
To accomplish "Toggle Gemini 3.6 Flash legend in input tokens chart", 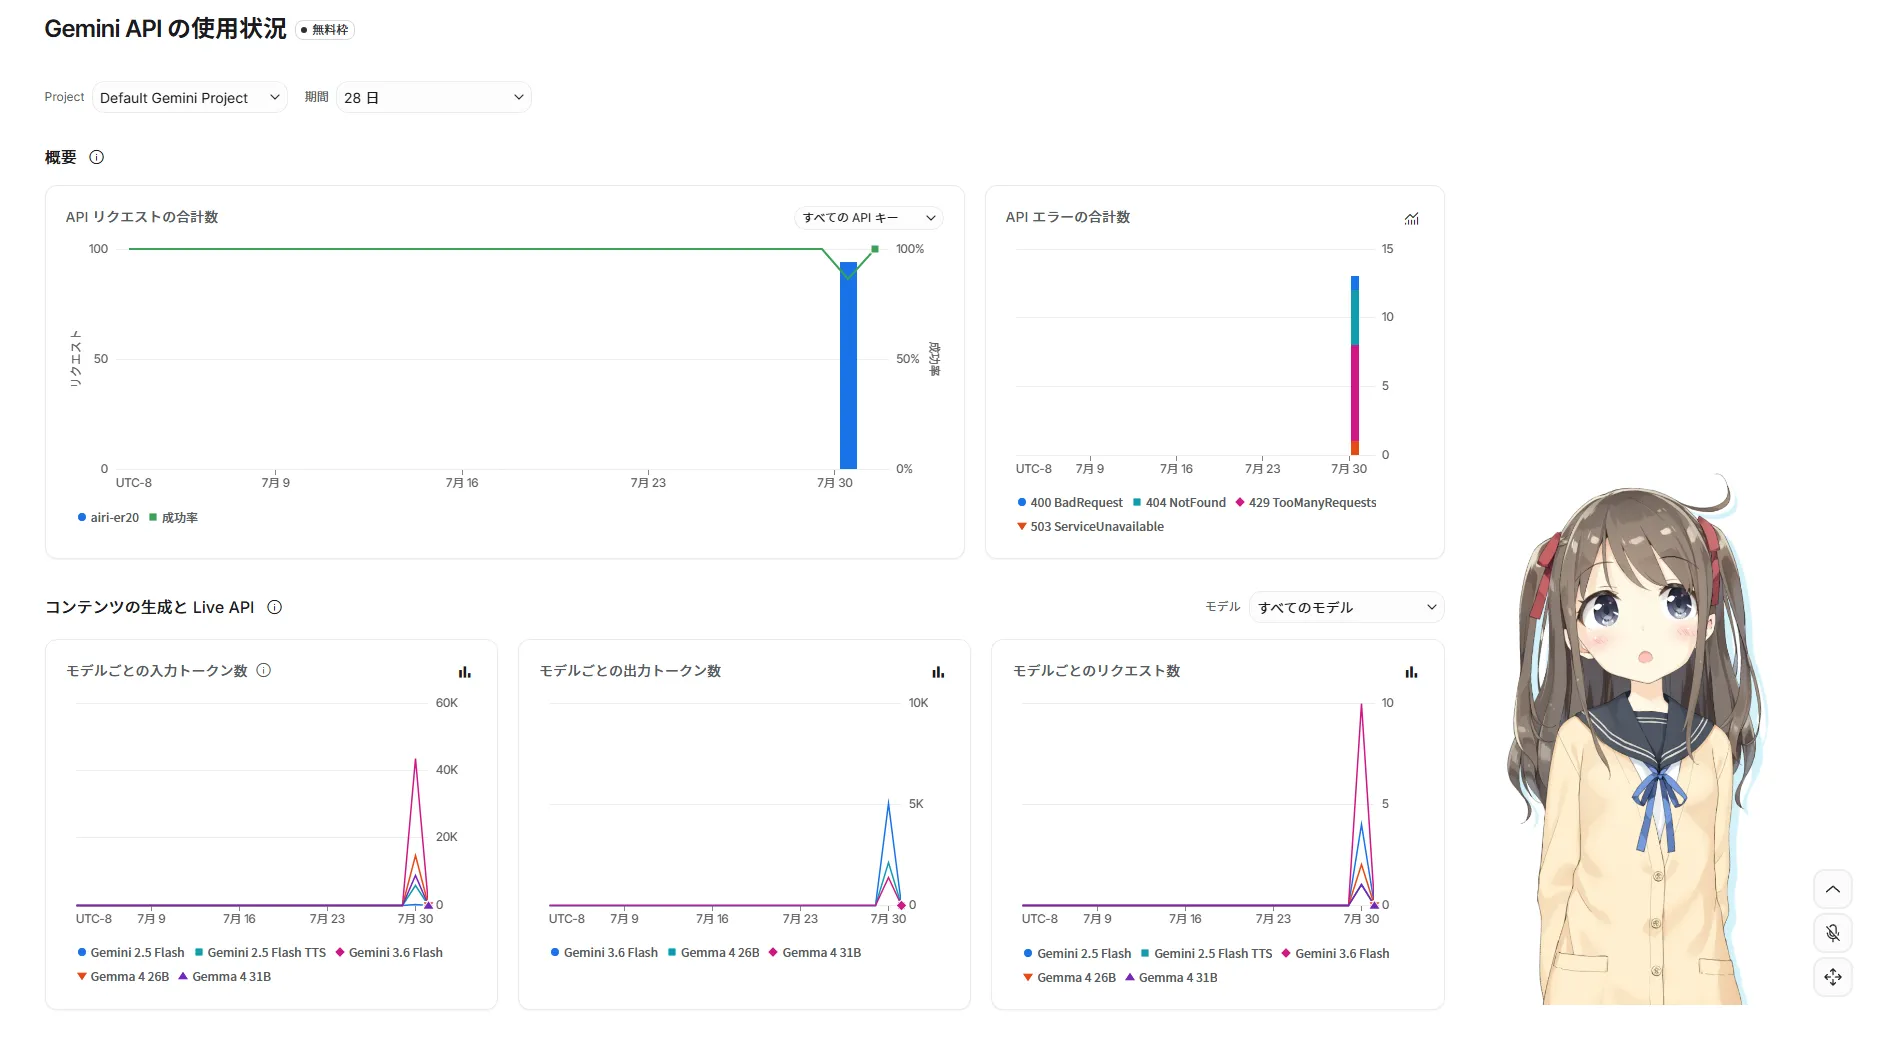I will [x=389, y=952].
